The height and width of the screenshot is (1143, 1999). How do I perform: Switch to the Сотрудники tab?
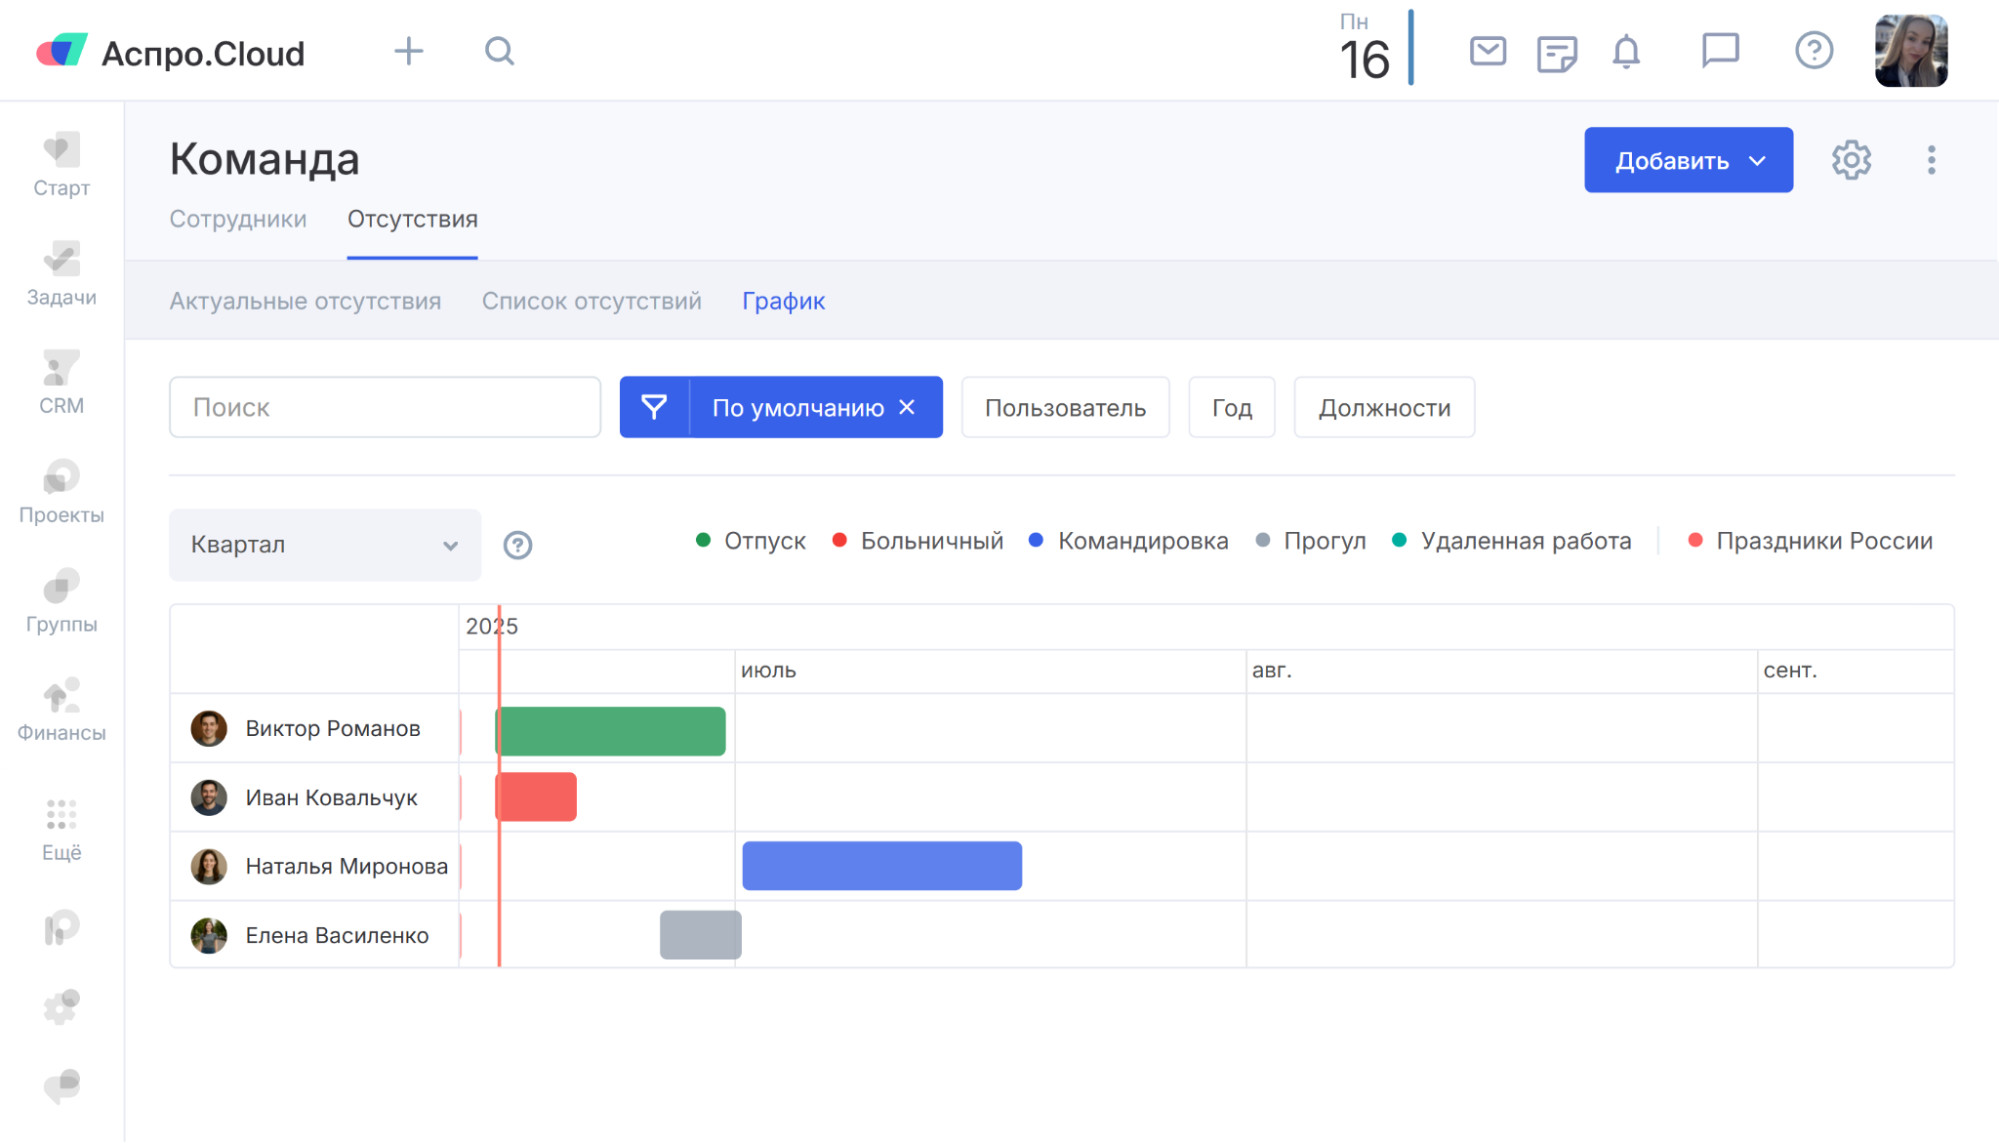tap(238, 219)
